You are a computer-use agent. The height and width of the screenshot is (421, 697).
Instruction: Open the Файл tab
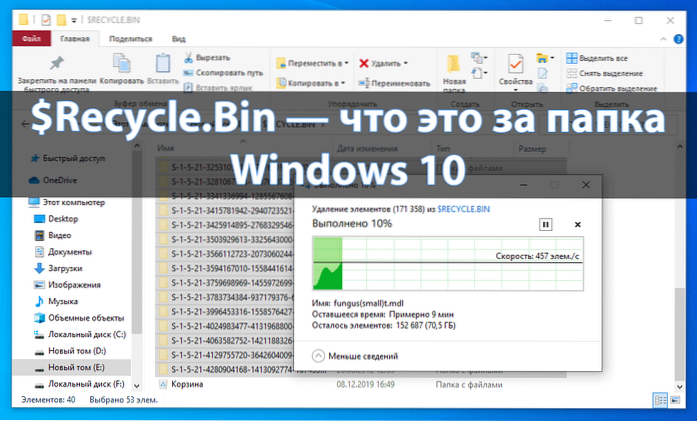click(31, 39)
